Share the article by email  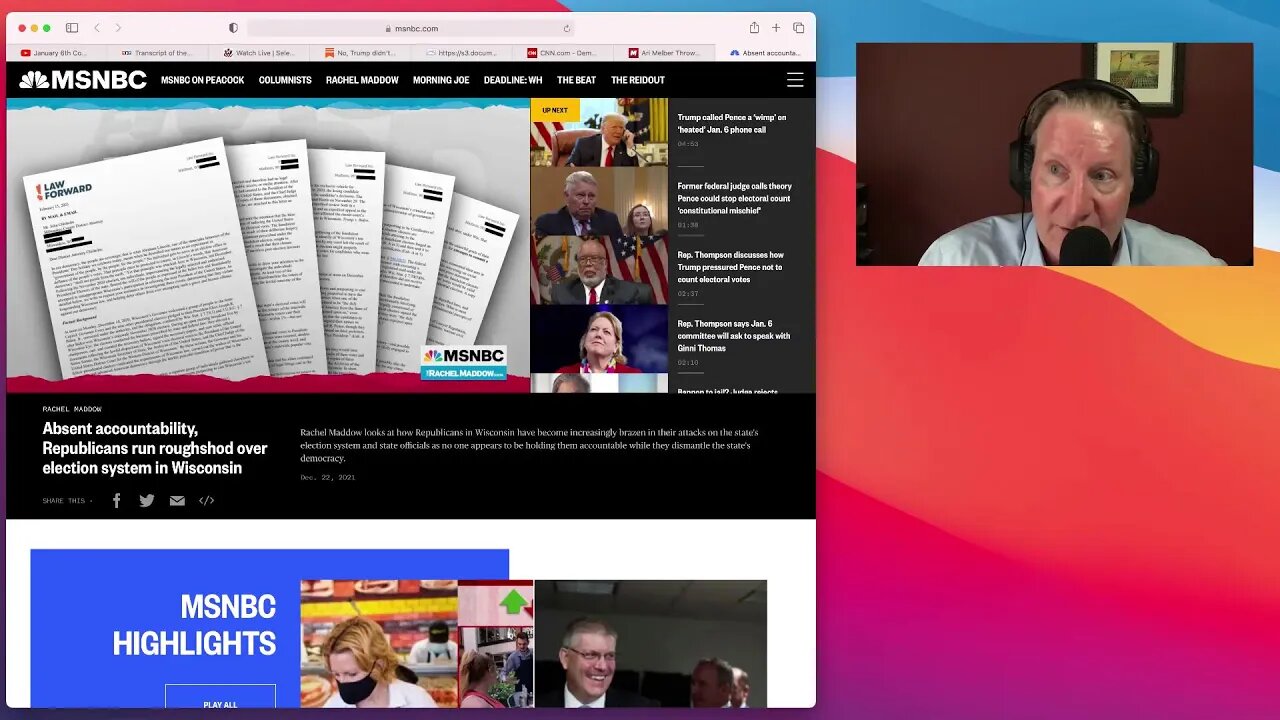(x=177, y=500)
